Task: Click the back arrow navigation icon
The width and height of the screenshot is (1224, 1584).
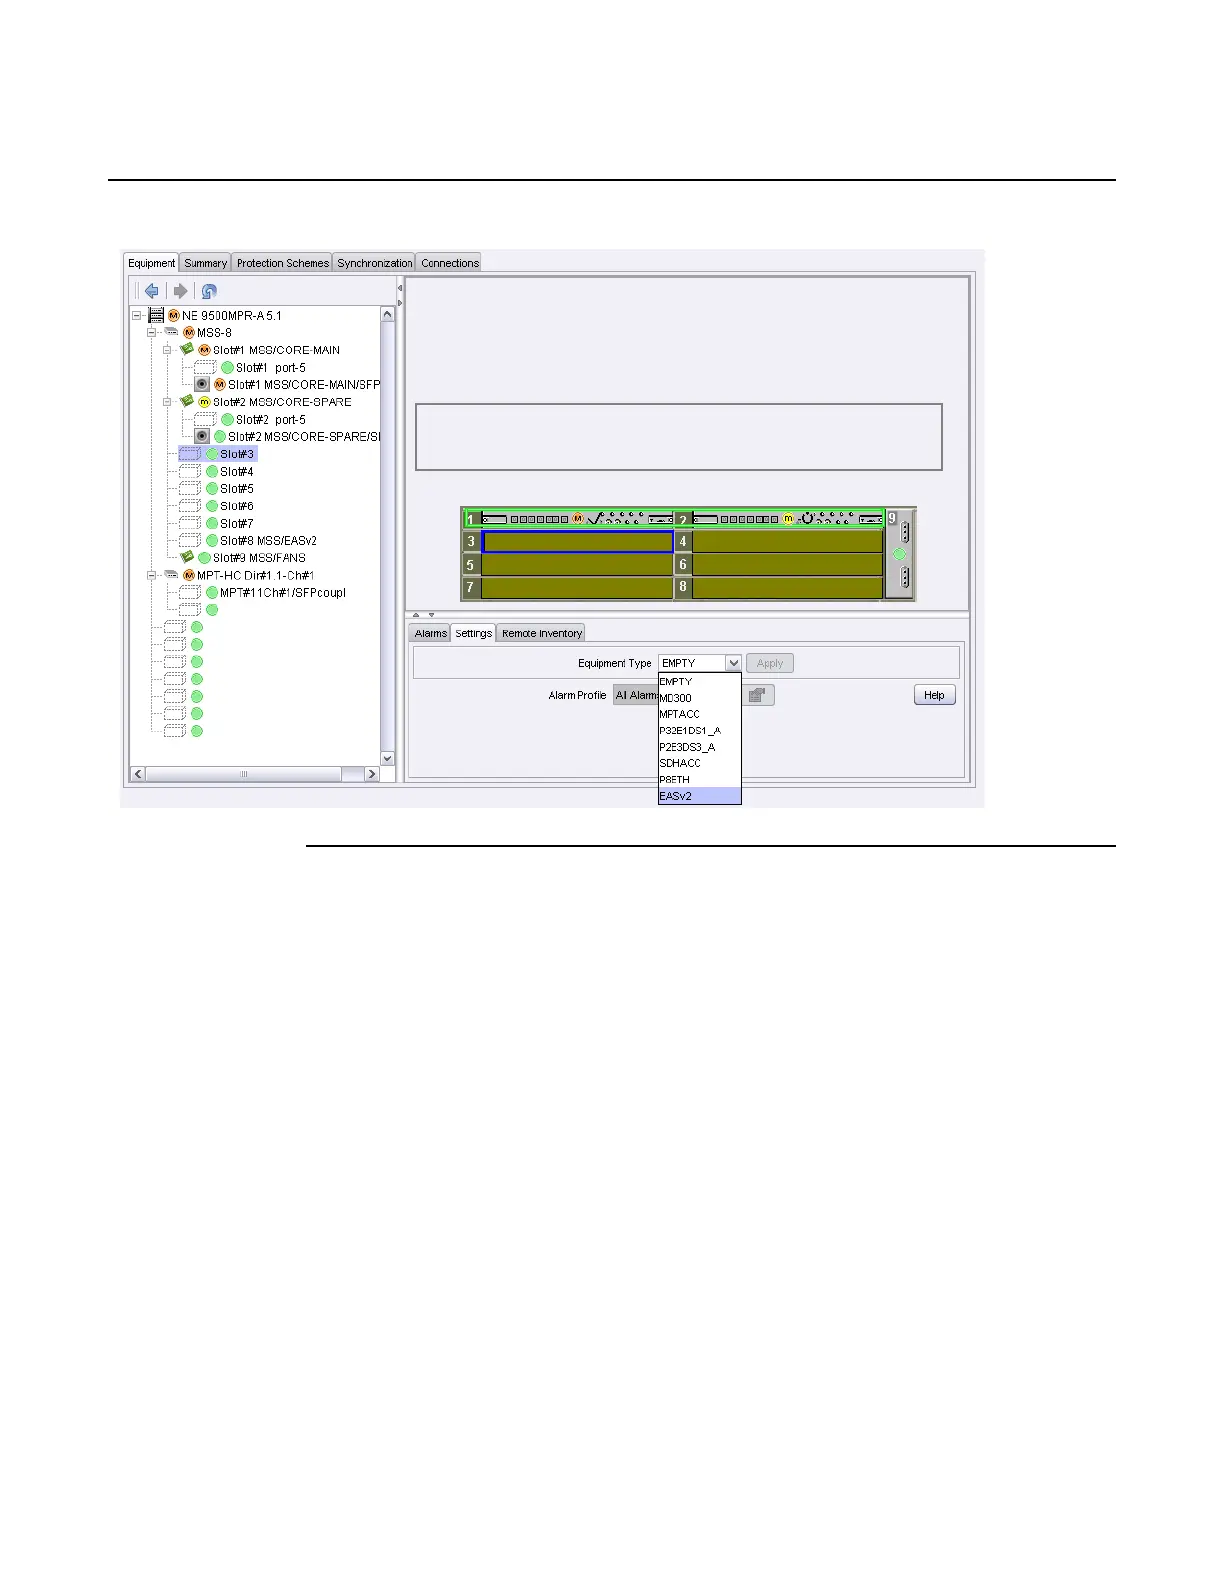Action: pos(152,291)
